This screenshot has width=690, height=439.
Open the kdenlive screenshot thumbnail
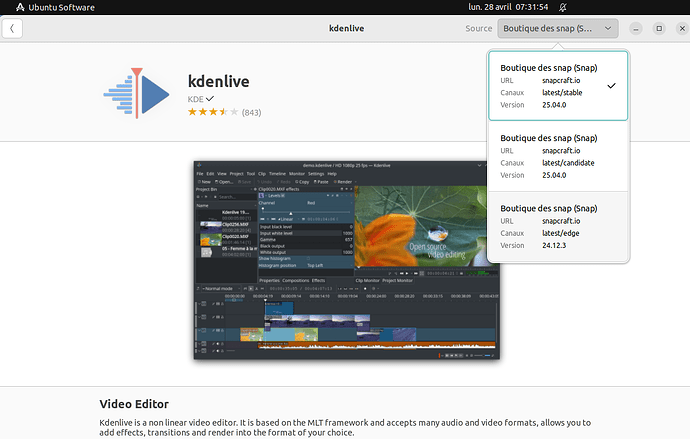coord(347,260)
